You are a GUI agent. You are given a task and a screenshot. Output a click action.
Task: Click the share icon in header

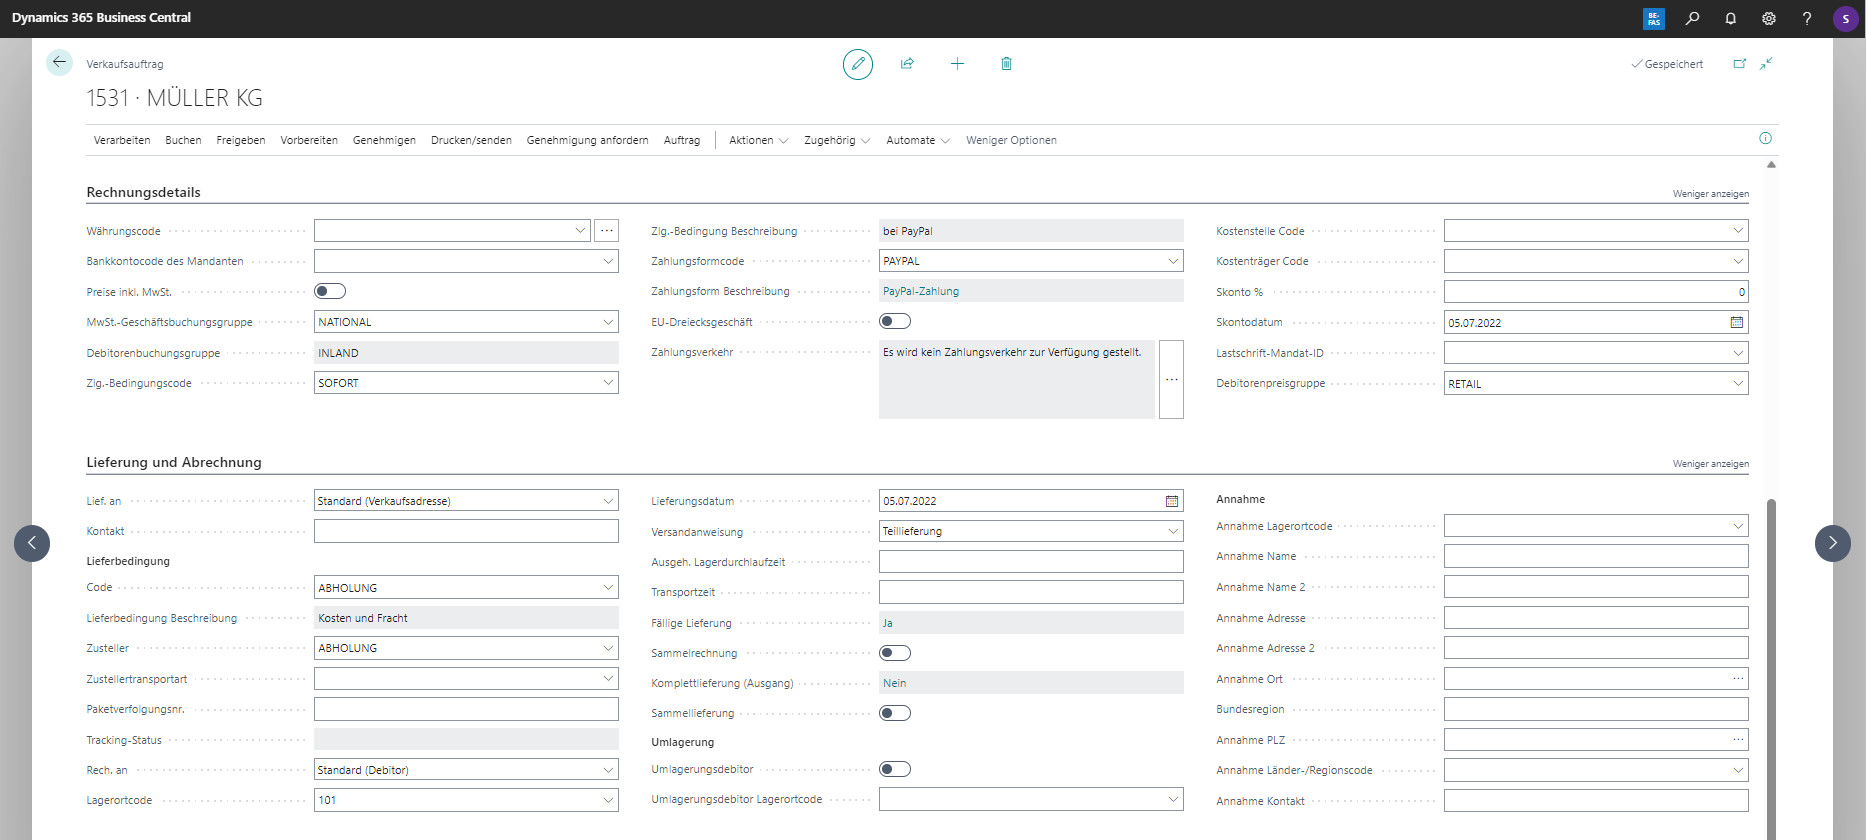point(907,64)
